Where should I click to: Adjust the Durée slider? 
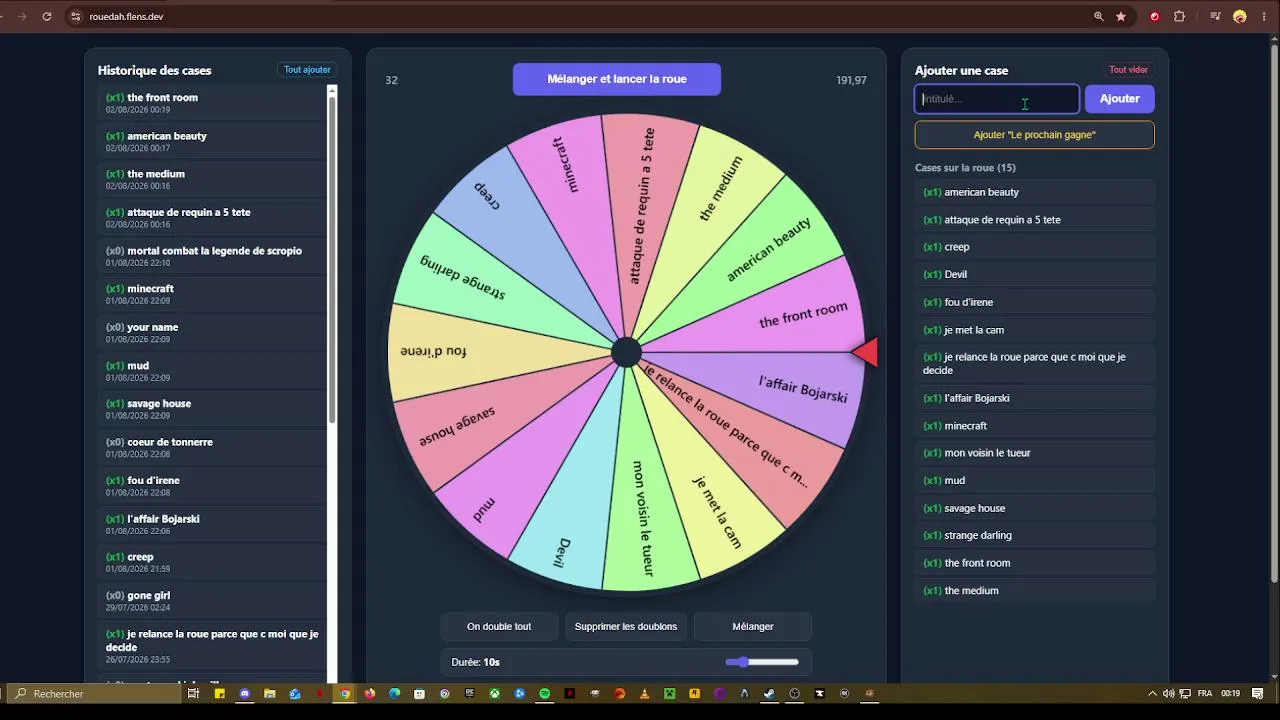(762, 662)
